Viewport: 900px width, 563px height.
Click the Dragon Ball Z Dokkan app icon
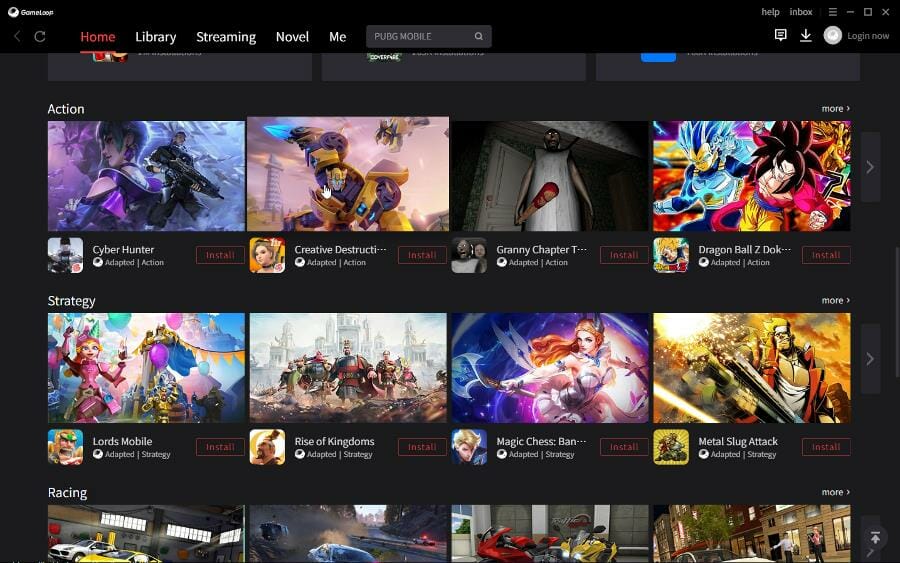point(671,255)
